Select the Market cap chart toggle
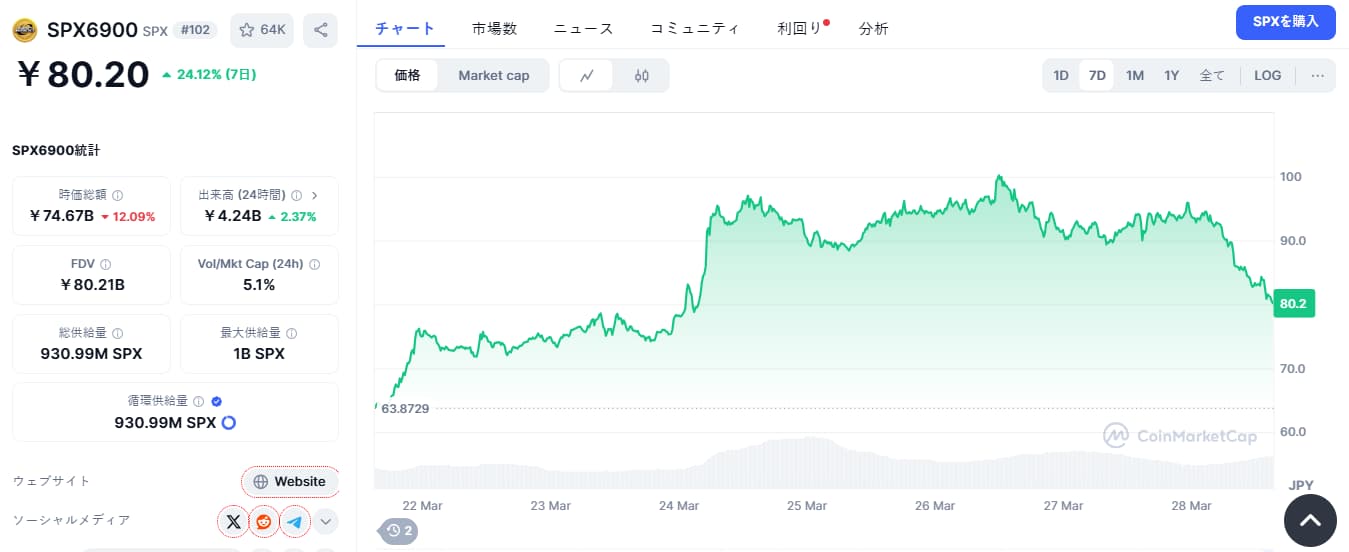The image size is (1349, 552). pyautogui.click(x=493, y=76)
